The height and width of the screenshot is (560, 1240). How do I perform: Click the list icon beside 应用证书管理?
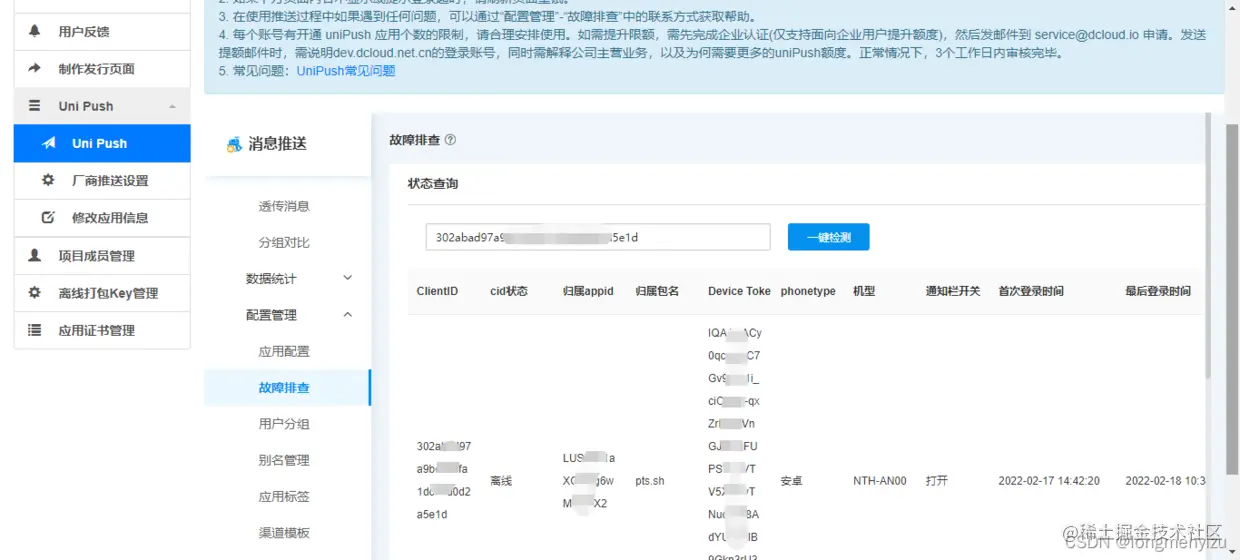point(35,330)
